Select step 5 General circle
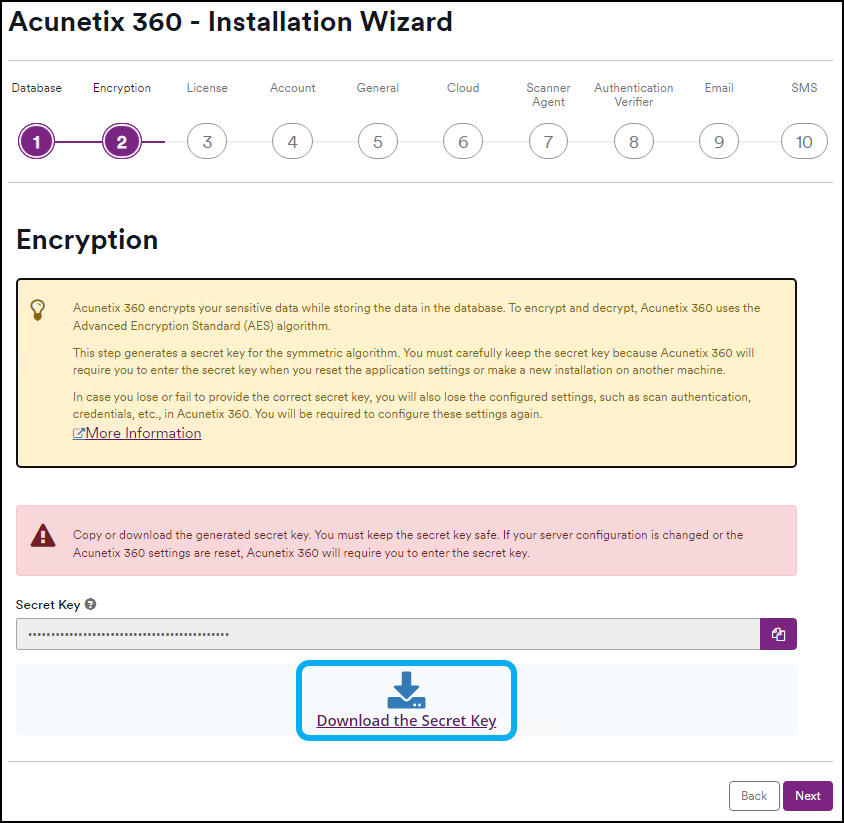The image size is (844, 823). click(378, 142)
